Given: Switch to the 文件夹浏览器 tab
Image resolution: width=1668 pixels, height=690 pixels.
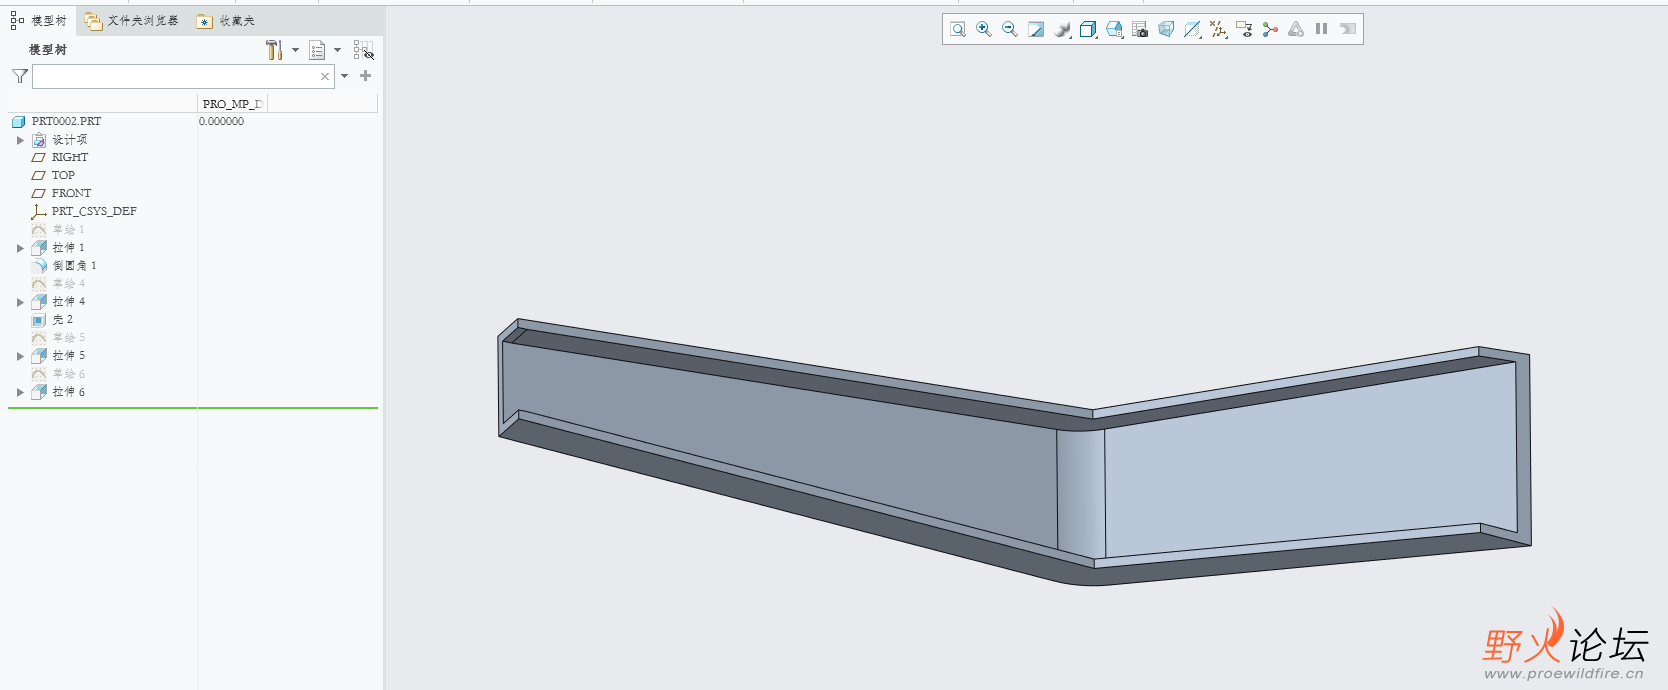Looking at the screenshot, I should click(132, 21).
